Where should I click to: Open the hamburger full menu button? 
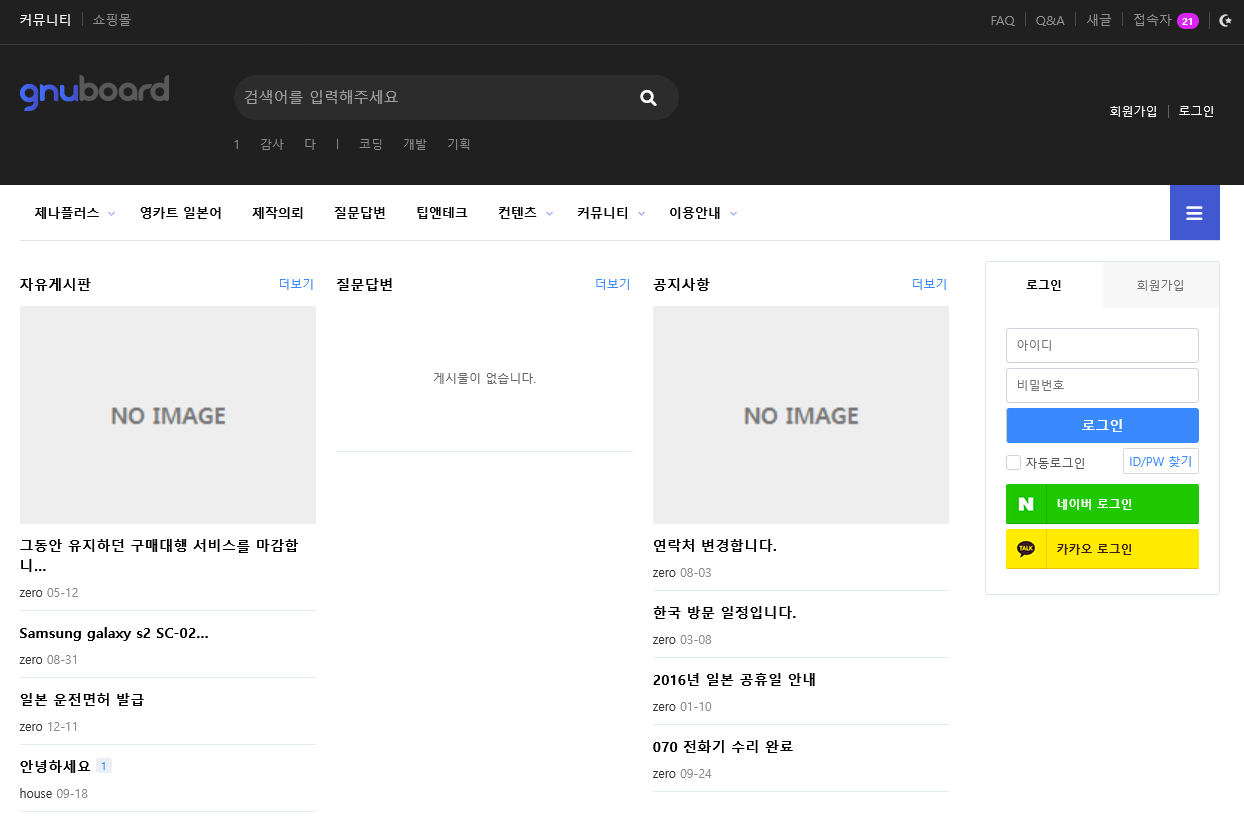[x=1194, y=213]
